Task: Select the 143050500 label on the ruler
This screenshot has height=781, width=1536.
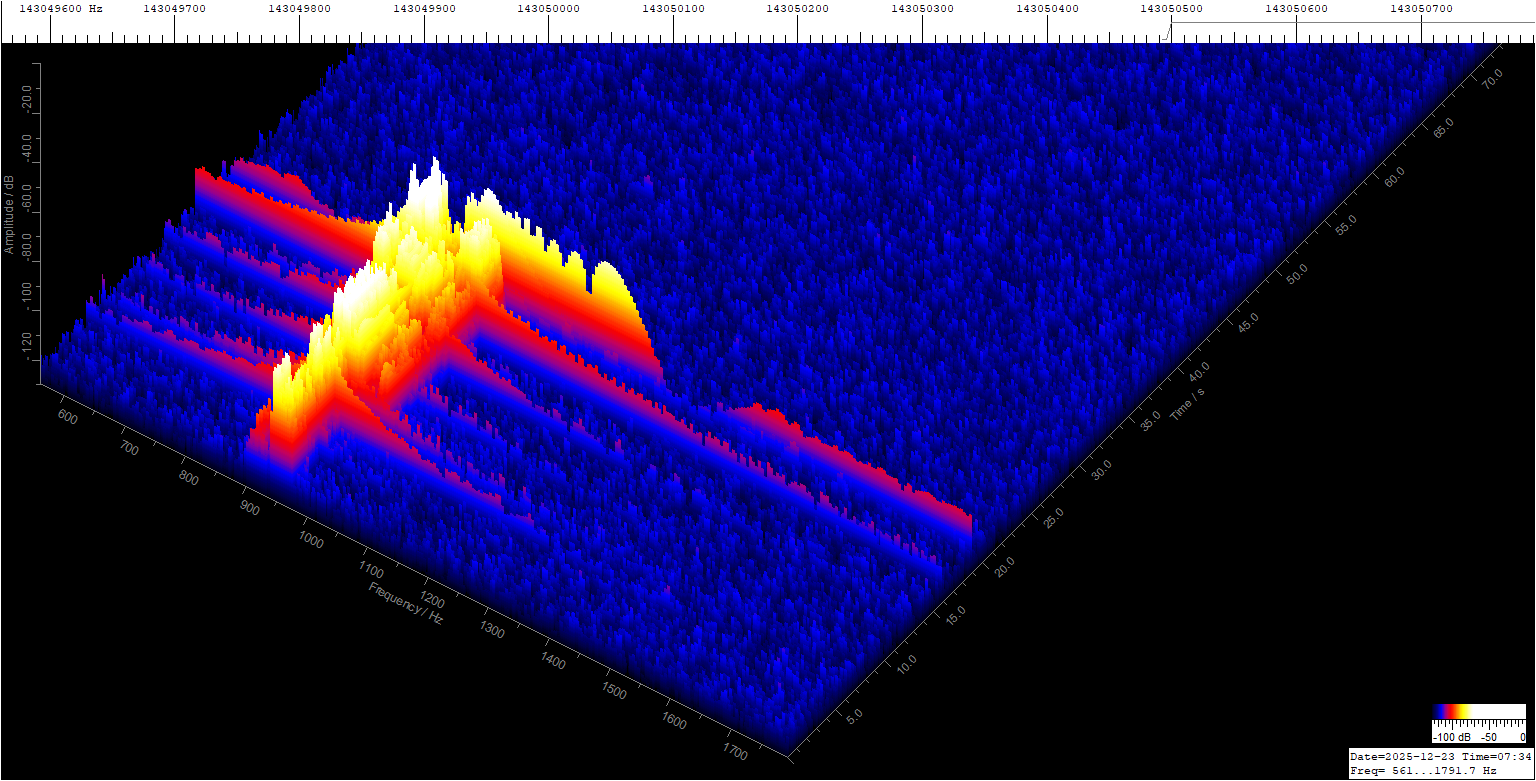Action: coord(1172,8)
